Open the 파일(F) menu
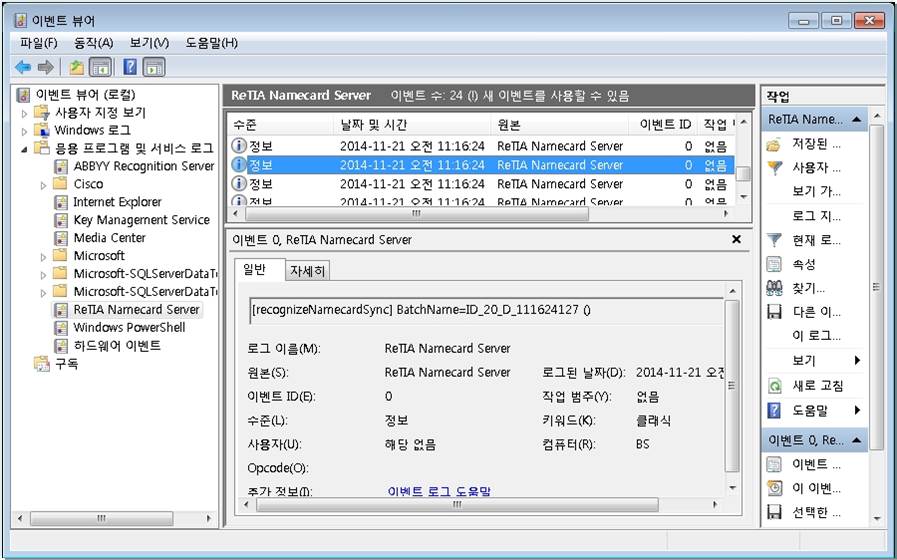The width and height of the screenshot is (897, 560). point(38,43)
